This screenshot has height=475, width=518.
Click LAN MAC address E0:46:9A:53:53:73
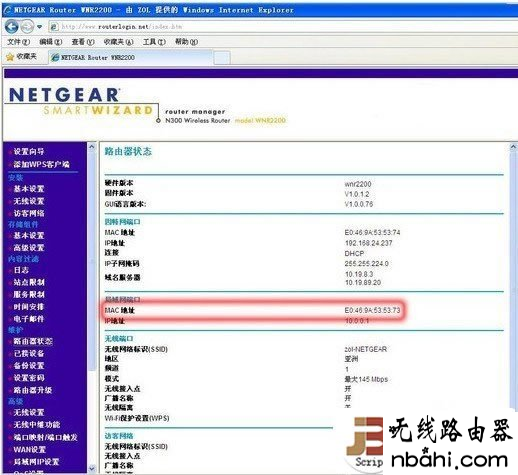(x=372, y=310)
